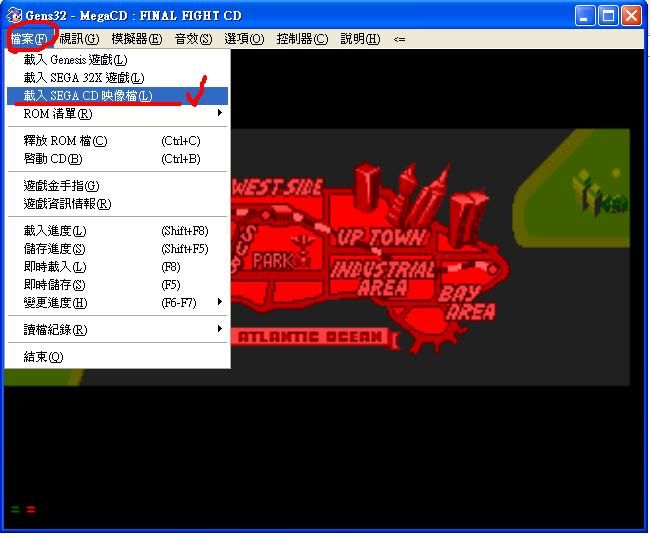Expand the 讀檔紀錄(R) submenu
The width and height of the screenshot is (650, 539).
coord(117,330)
